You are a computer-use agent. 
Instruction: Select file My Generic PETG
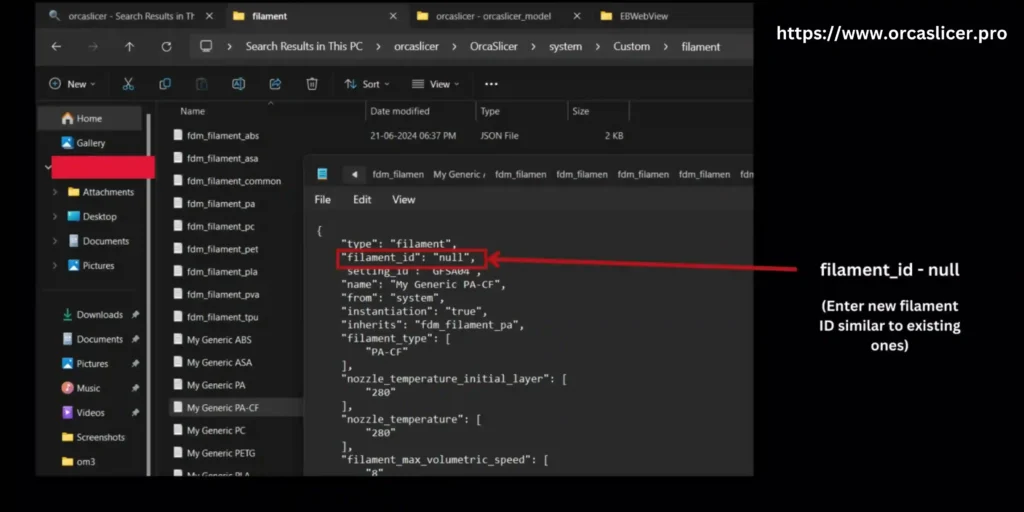pos(221,453)
